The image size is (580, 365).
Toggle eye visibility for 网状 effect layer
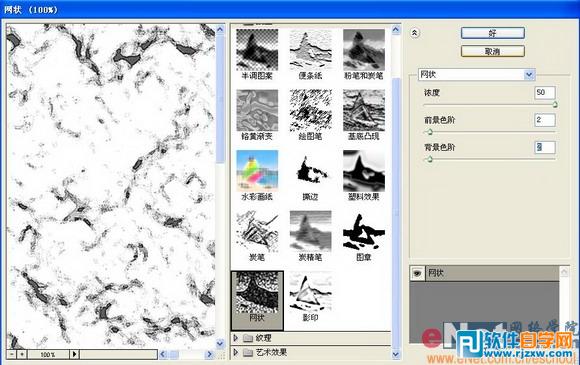coord(418,273)
